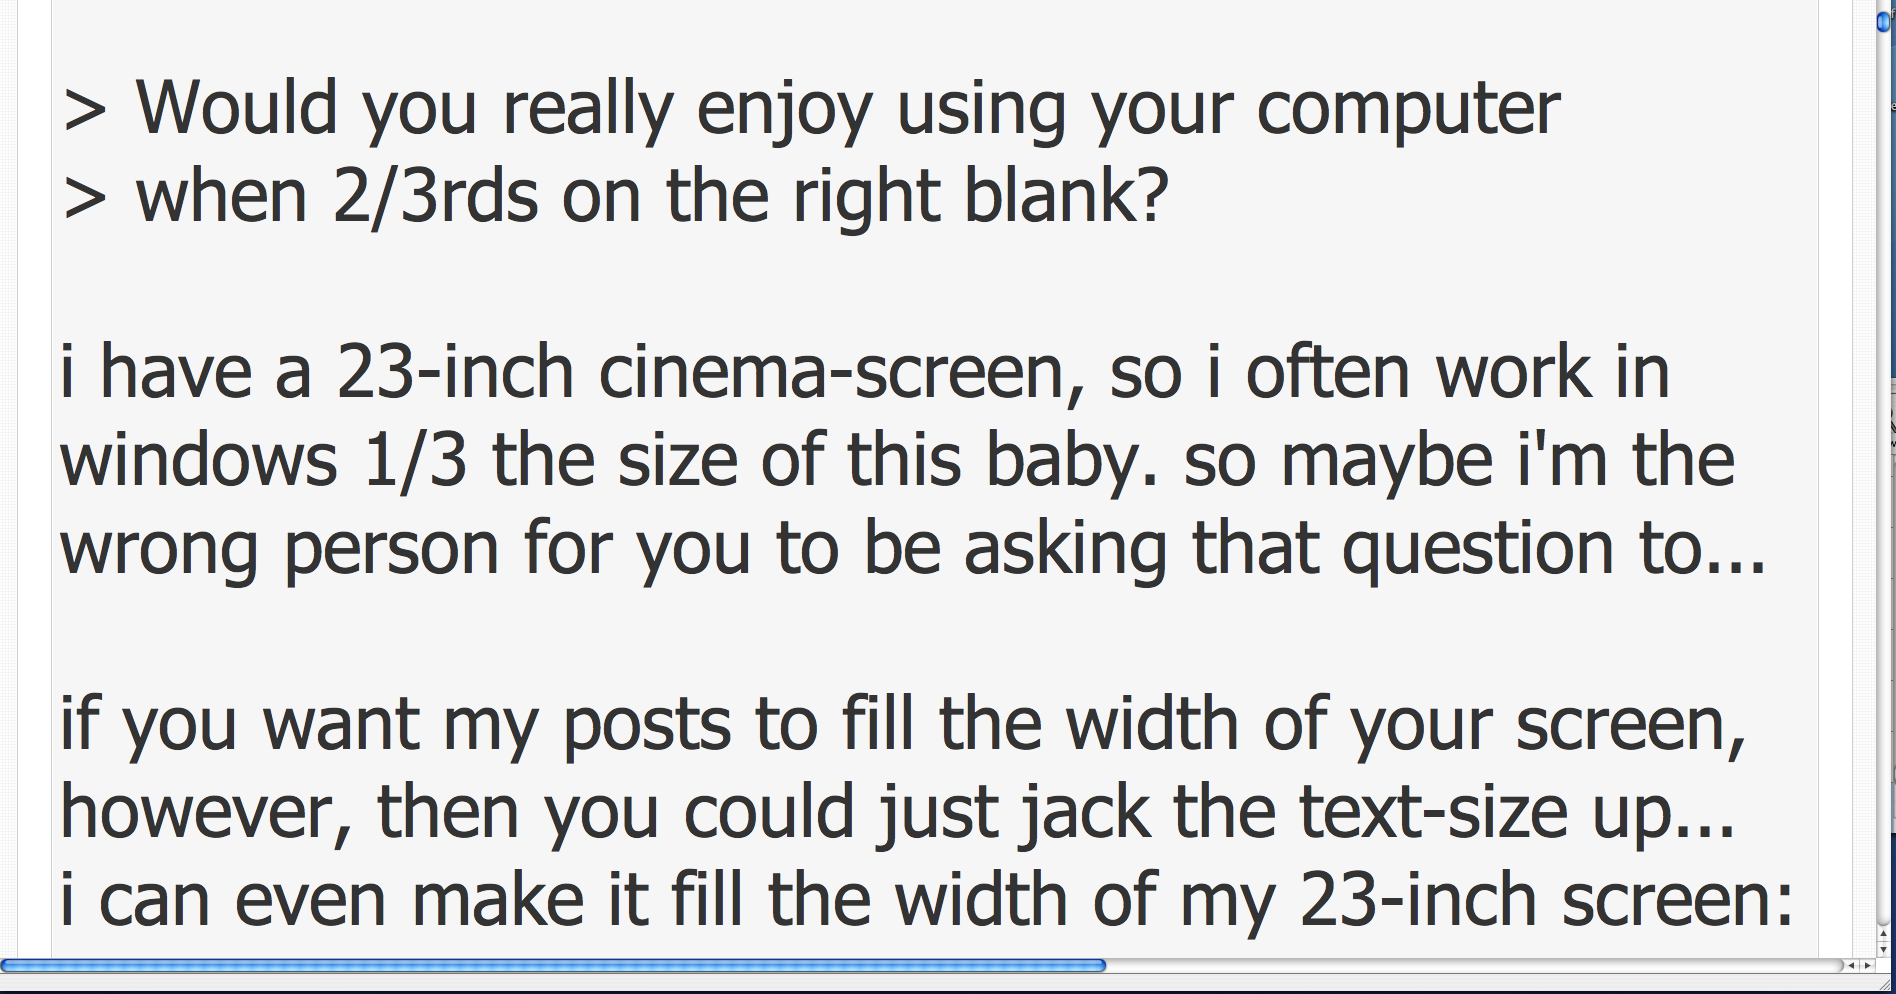Click the word "question" in the message

coord(1477,549)
